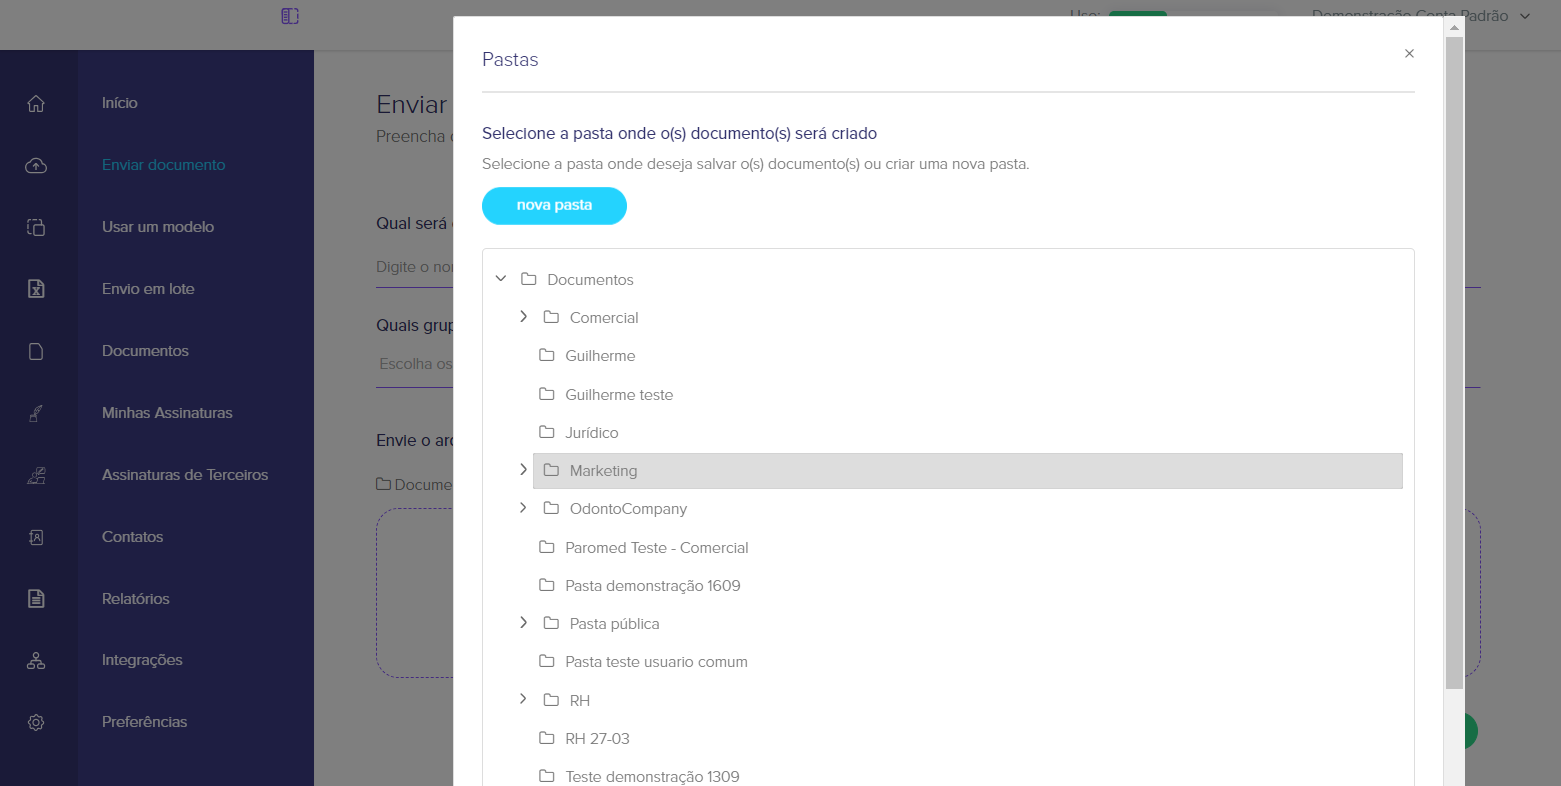This screenshot has height=786, width=1561.
Task: Click the home icon in sidebar
Action: pyautogui.click(x=36, y=103)
